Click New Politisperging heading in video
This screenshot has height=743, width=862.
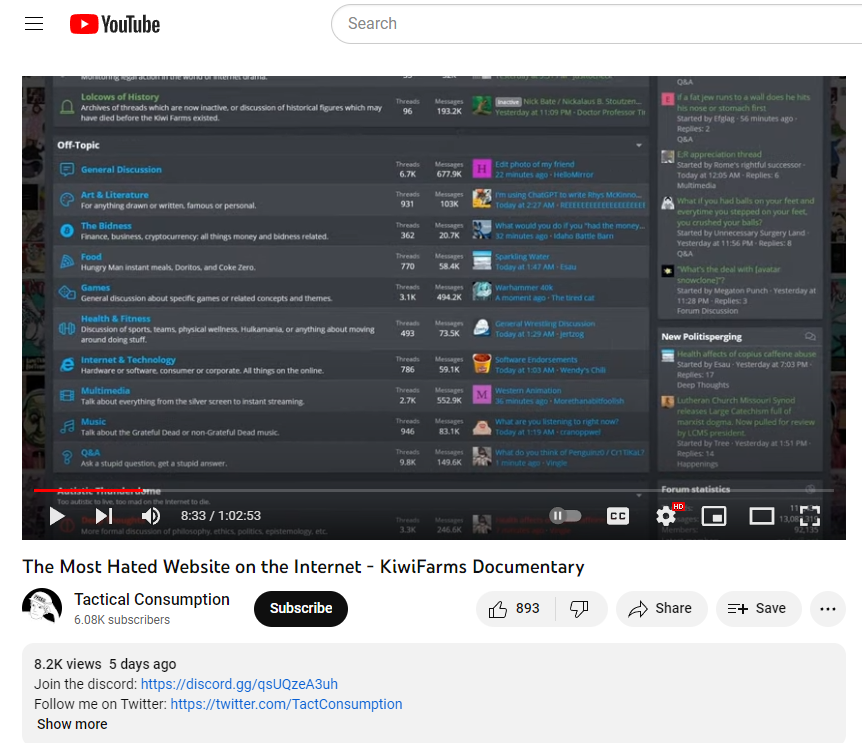pyautogui.click(x=701, y=336)
